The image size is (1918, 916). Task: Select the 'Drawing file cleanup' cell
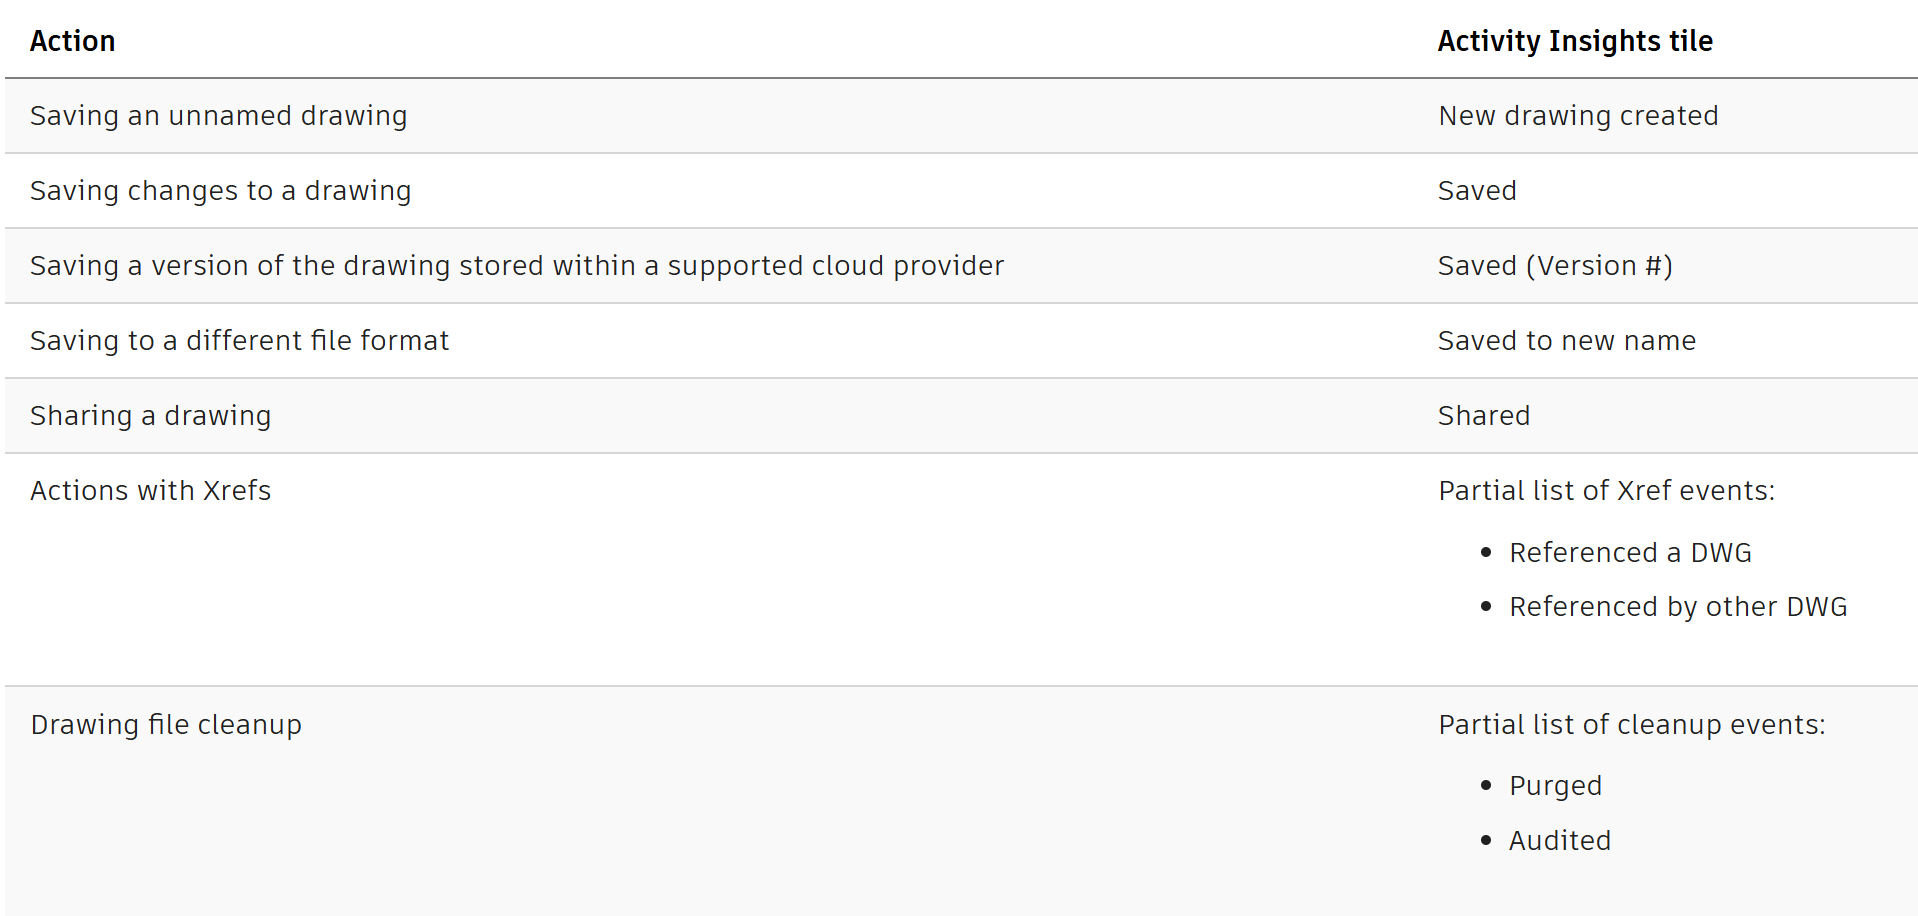pyautogui.click(x=166, y=725)
